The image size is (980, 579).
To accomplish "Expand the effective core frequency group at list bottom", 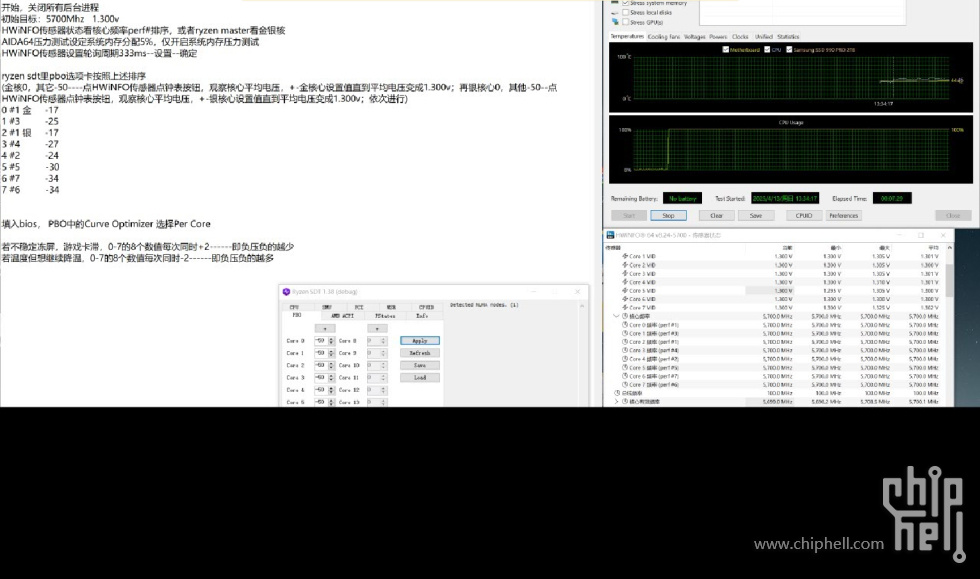I will click(x=617, y=401).
